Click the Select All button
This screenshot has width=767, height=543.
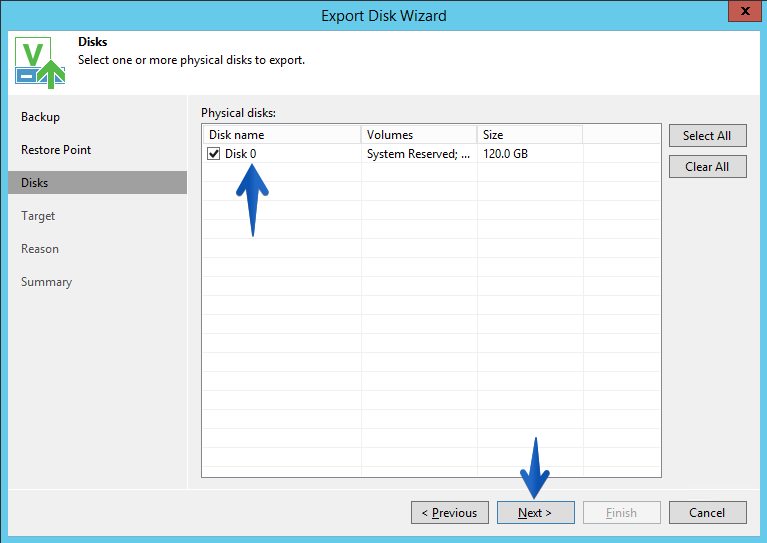(x=707, y=136)
